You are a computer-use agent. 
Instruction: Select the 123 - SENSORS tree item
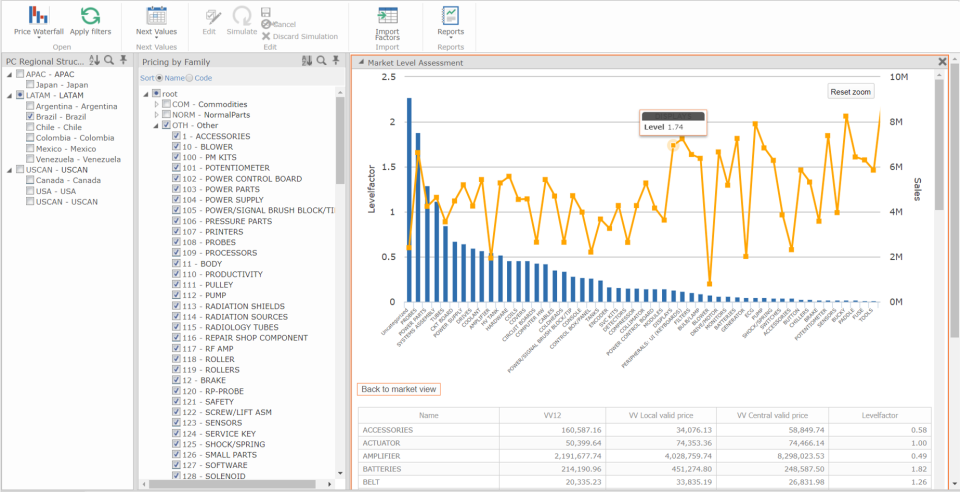pos(212,423)
